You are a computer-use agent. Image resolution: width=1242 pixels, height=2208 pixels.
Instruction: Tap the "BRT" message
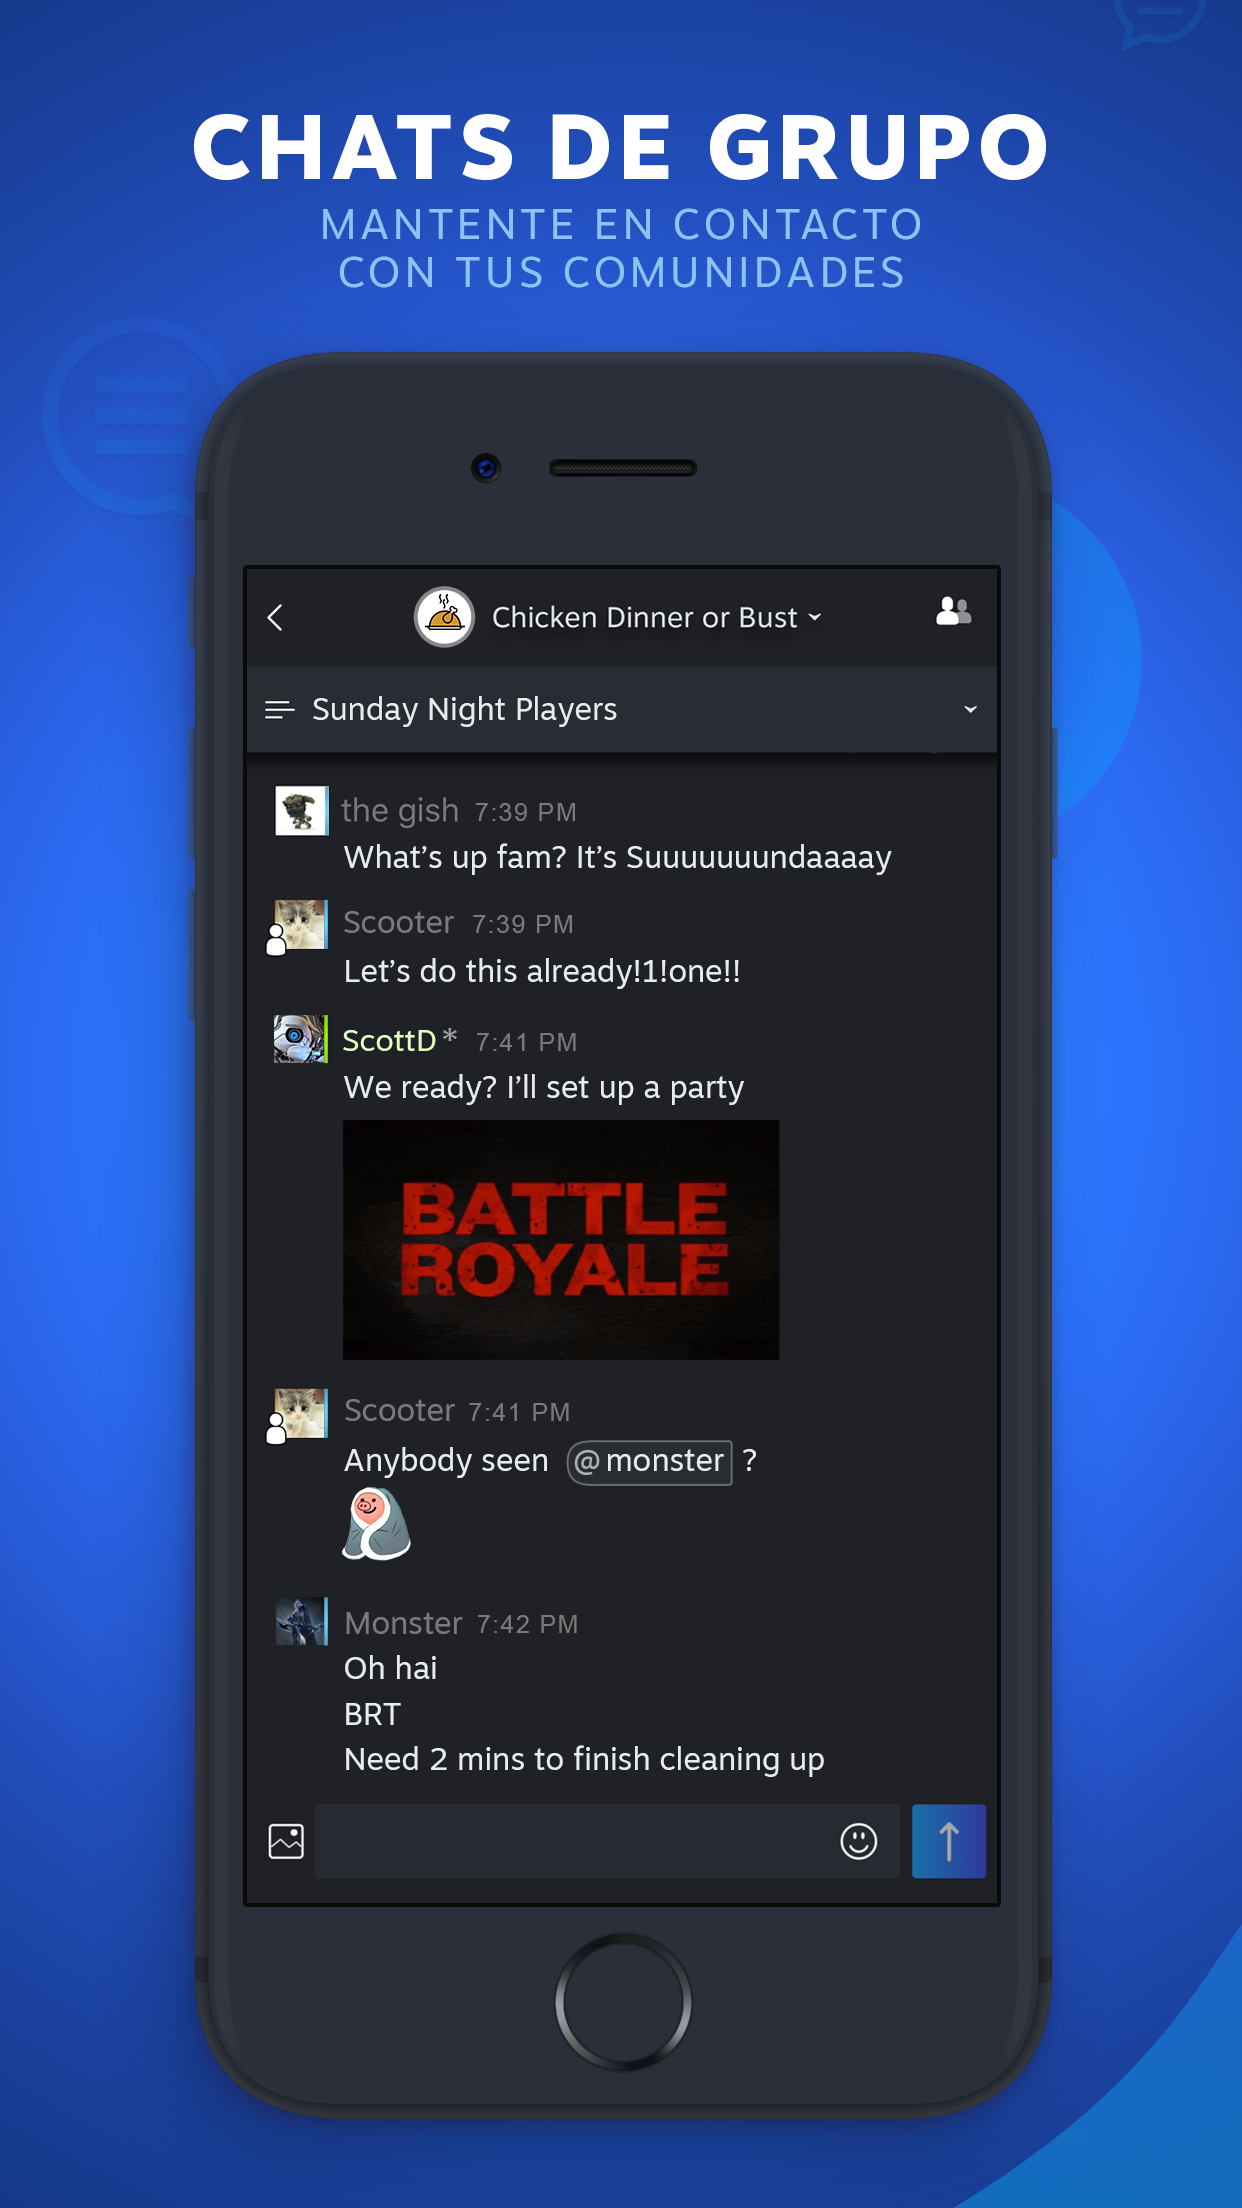click(372, 1714)
